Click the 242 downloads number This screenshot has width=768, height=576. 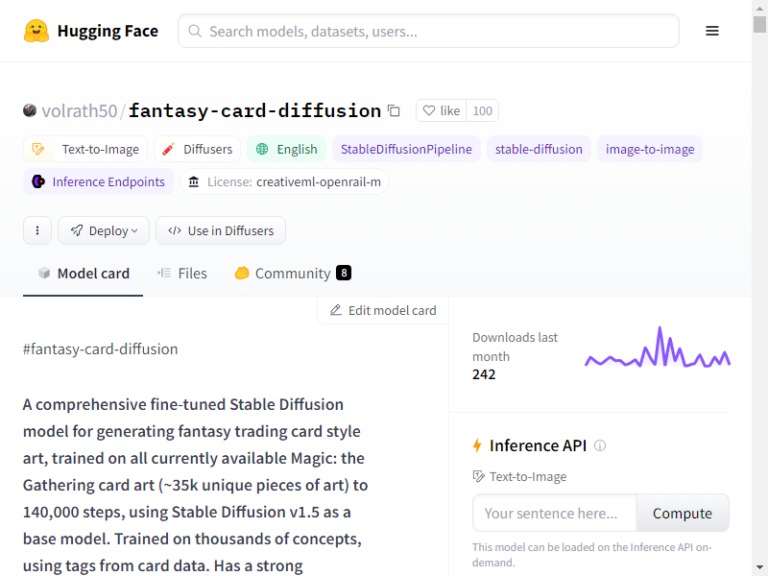pyautogui.click(x=484, y=374)
